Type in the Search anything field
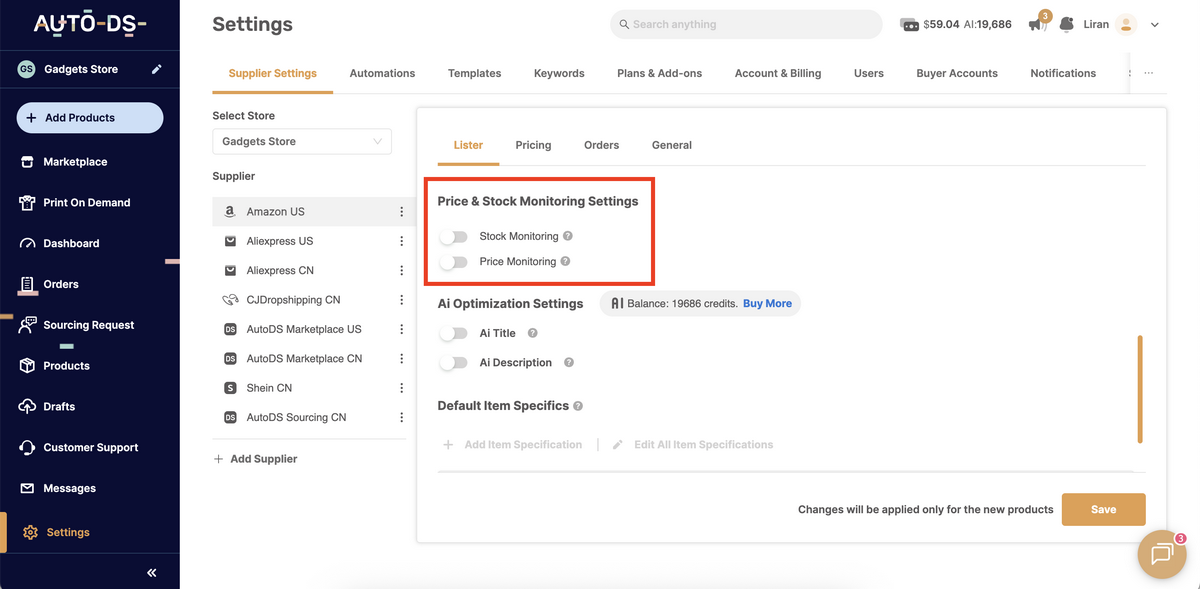 (x=745, y=24)
